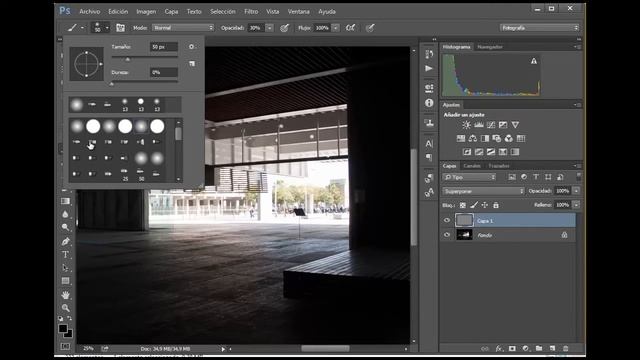This screenshot has height=360, width=640.
Task: Switch to the Trazados tab
Action: (499, 166)
